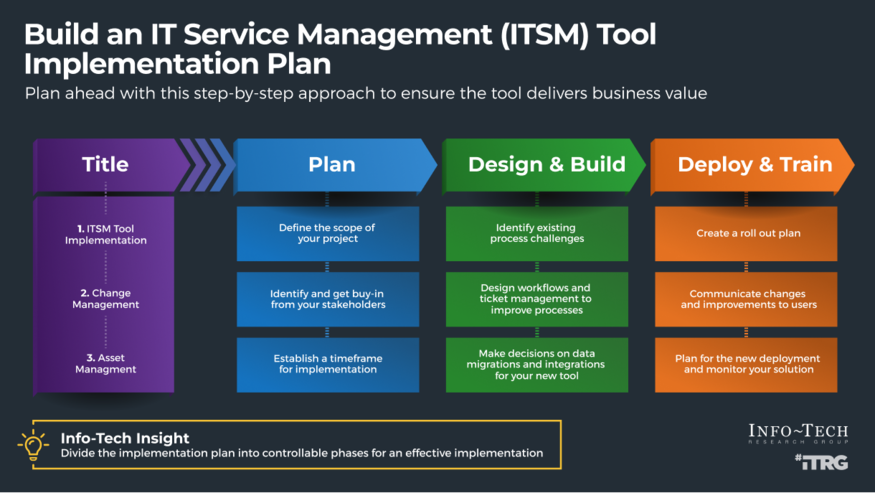Click the "Identify existing process challenges" box
This screenshot has width=875, height=493.
[537, 233]
